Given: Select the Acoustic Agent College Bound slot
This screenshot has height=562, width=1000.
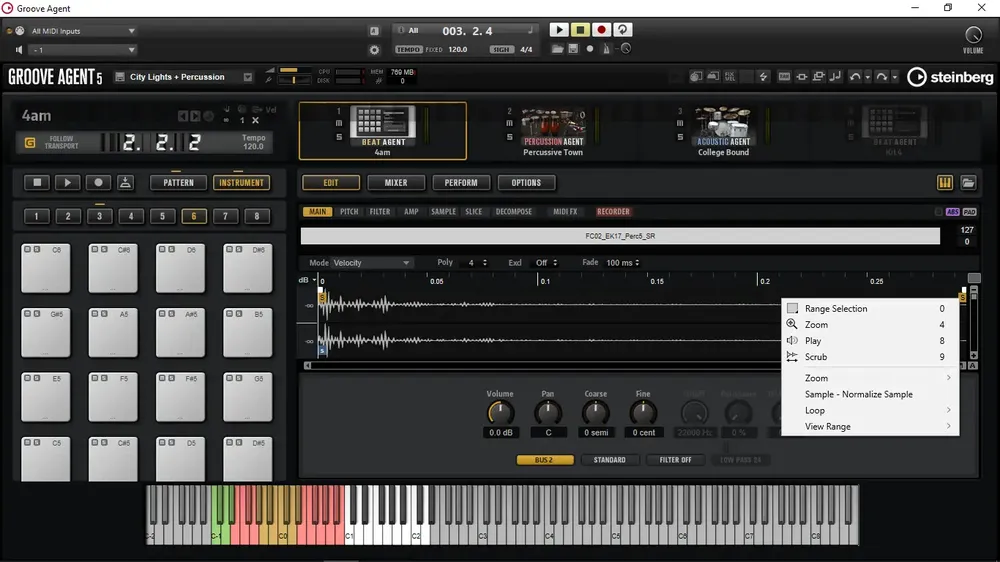Looking at the screenshot, I should pyautogui.click(x=723, y=131).
